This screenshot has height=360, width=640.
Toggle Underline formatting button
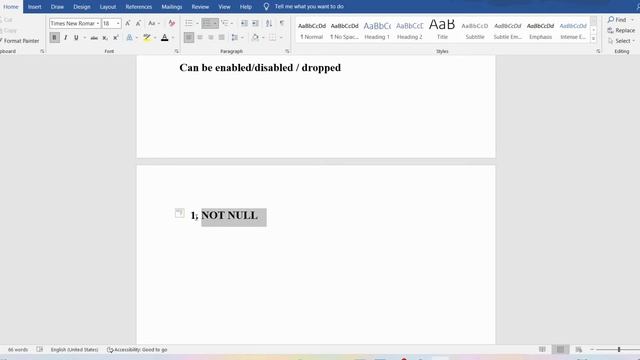(76, 38)
